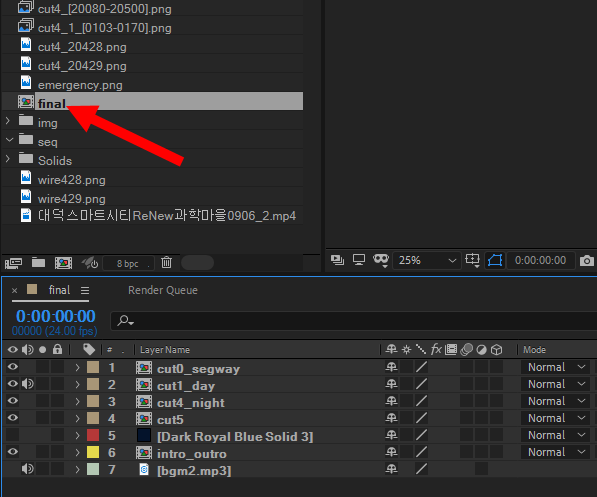Create a new folder in Project panel
Screen dimensions: 597x497
[x=38, y=262]
